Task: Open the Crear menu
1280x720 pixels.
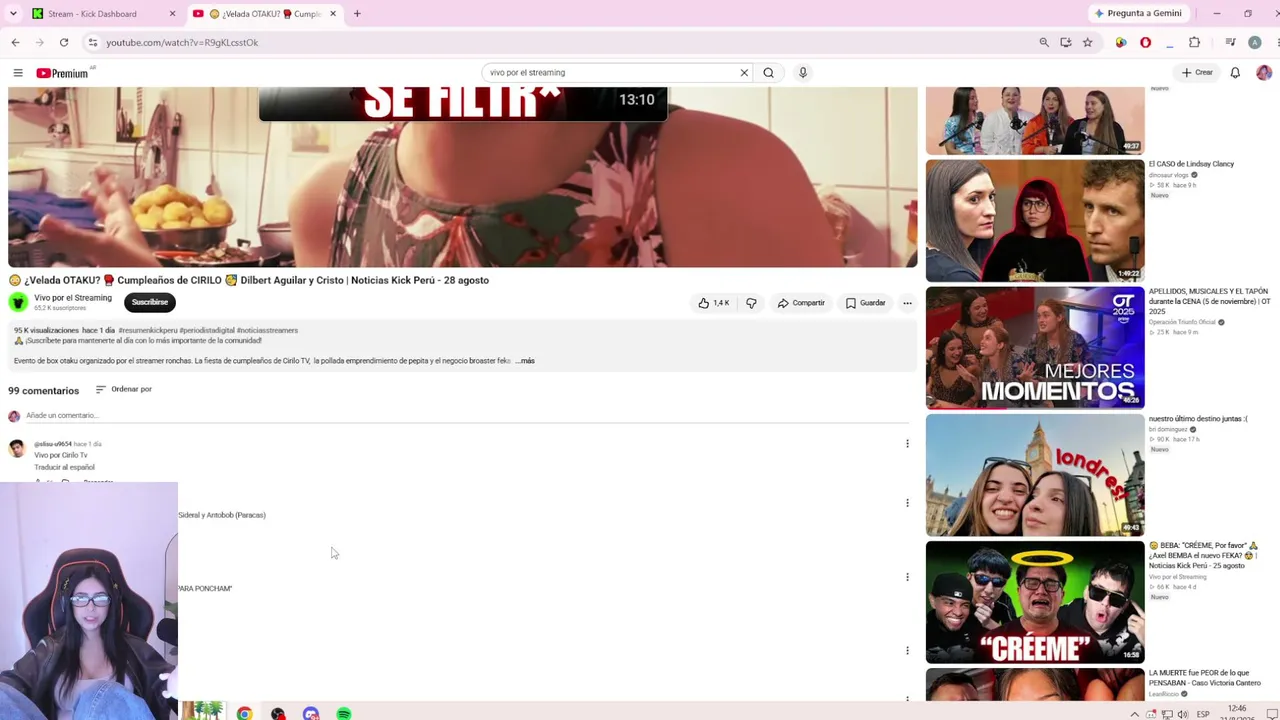Action: click(1197, 73)
